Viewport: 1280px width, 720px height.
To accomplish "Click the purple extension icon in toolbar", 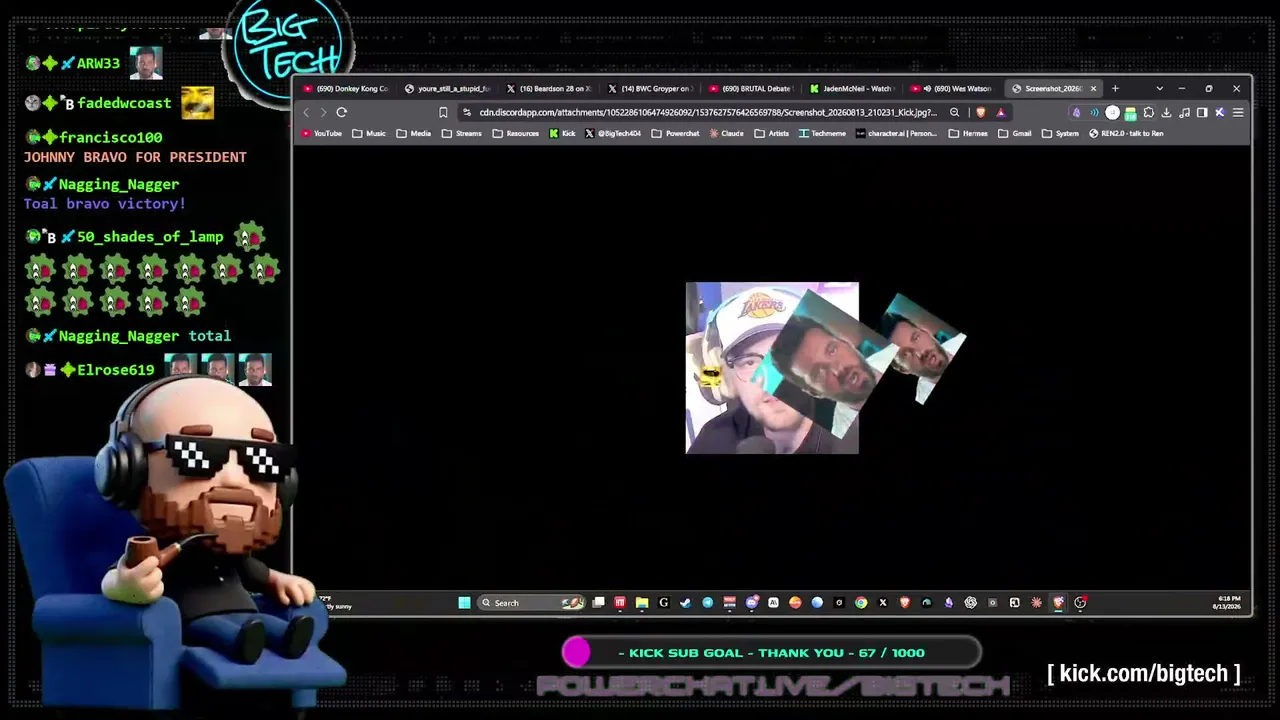I will 1076,113.
